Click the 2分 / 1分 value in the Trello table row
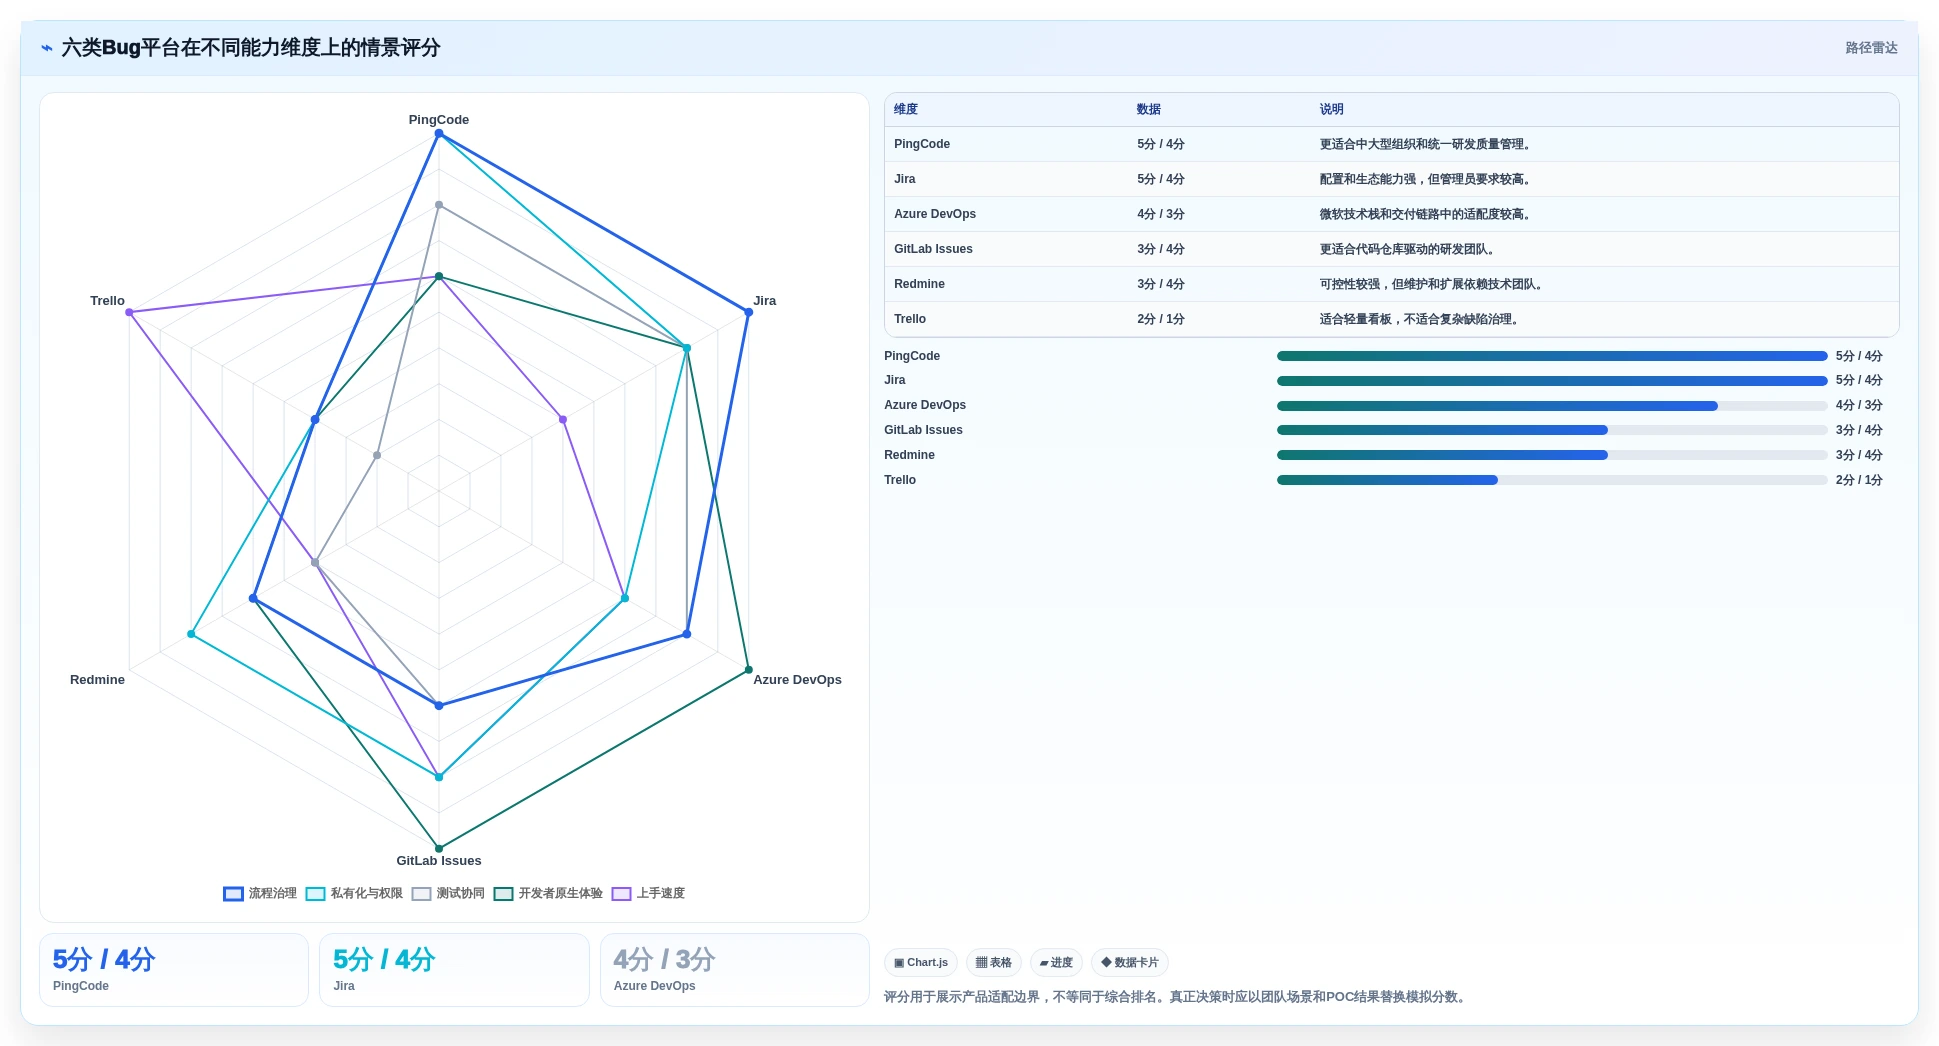The width and height of the screenshot is (1939, 1046). pos(1161,319)
